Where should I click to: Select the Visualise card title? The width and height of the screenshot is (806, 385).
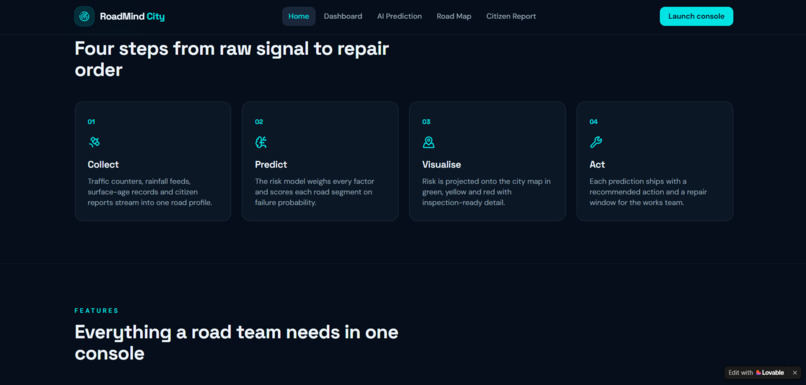(x=442, y=164)
